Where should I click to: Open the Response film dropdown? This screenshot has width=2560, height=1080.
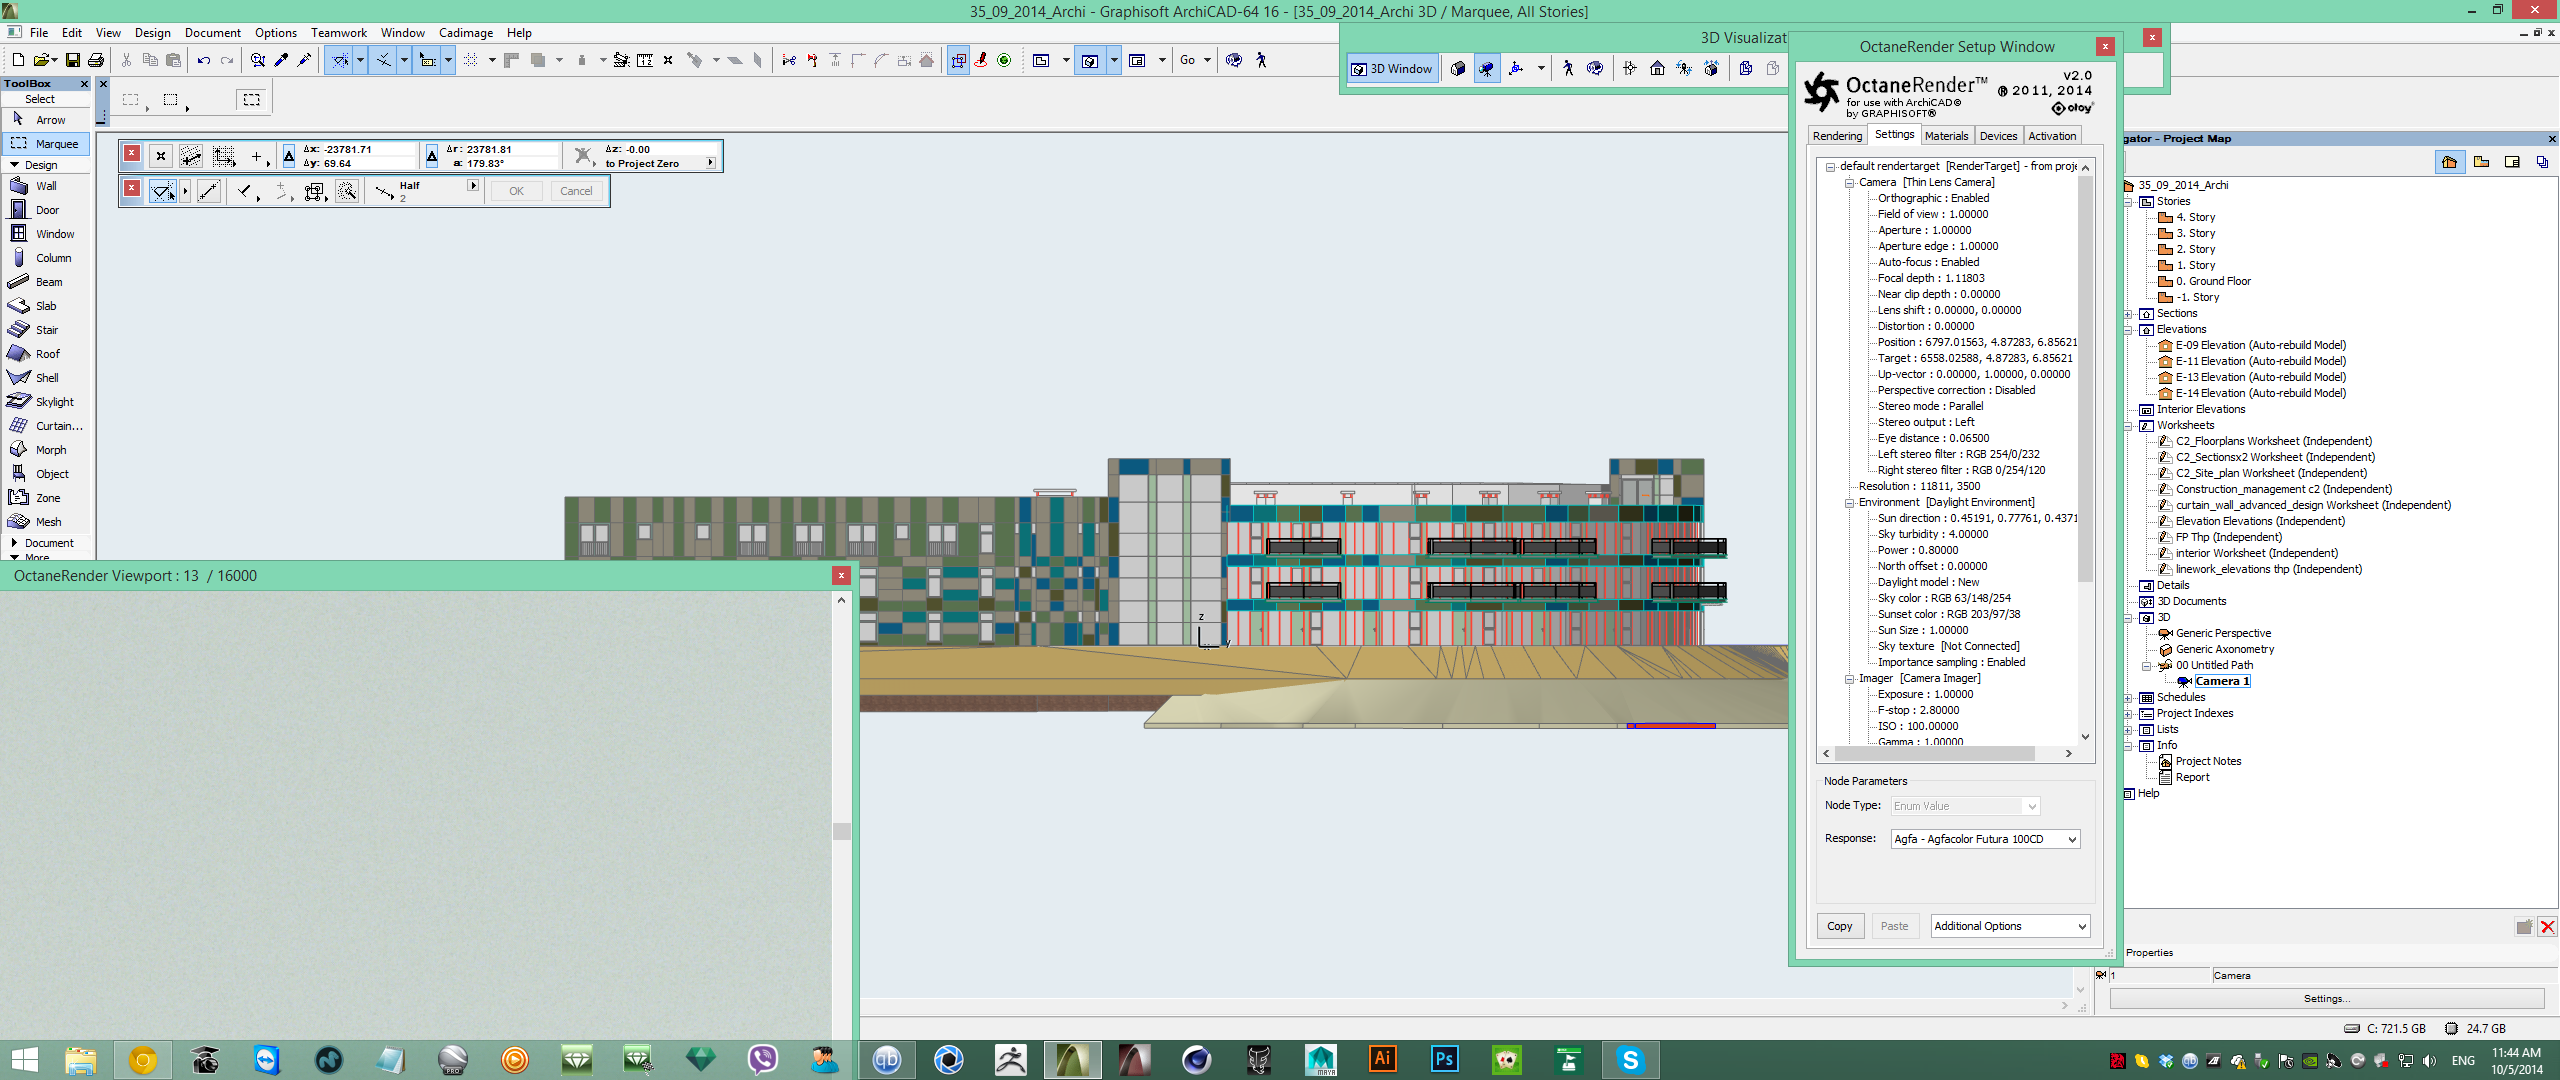[x=1984, y=839]
